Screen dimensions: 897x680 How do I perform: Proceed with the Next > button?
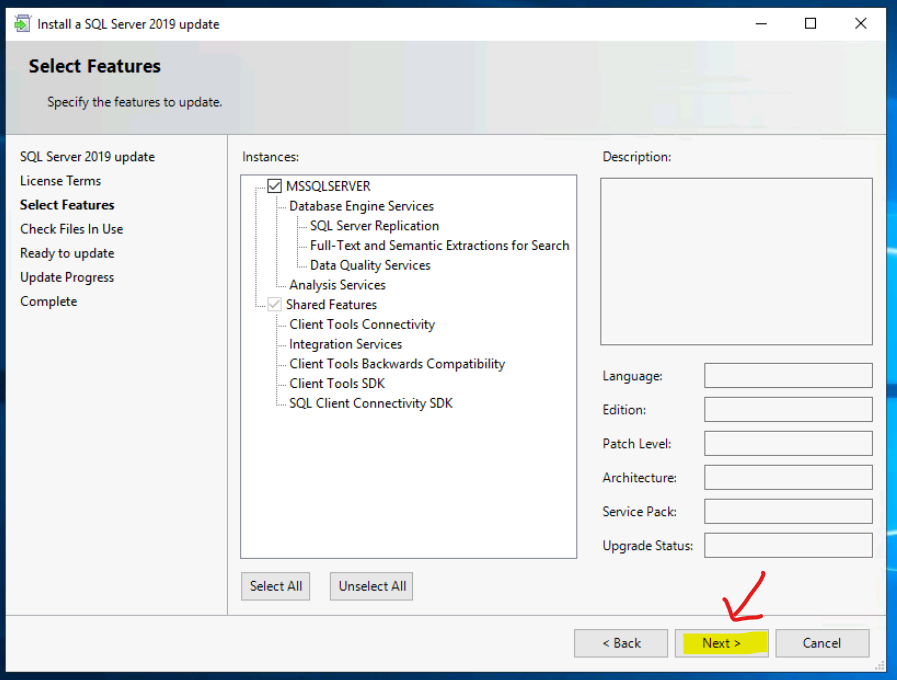721,643
